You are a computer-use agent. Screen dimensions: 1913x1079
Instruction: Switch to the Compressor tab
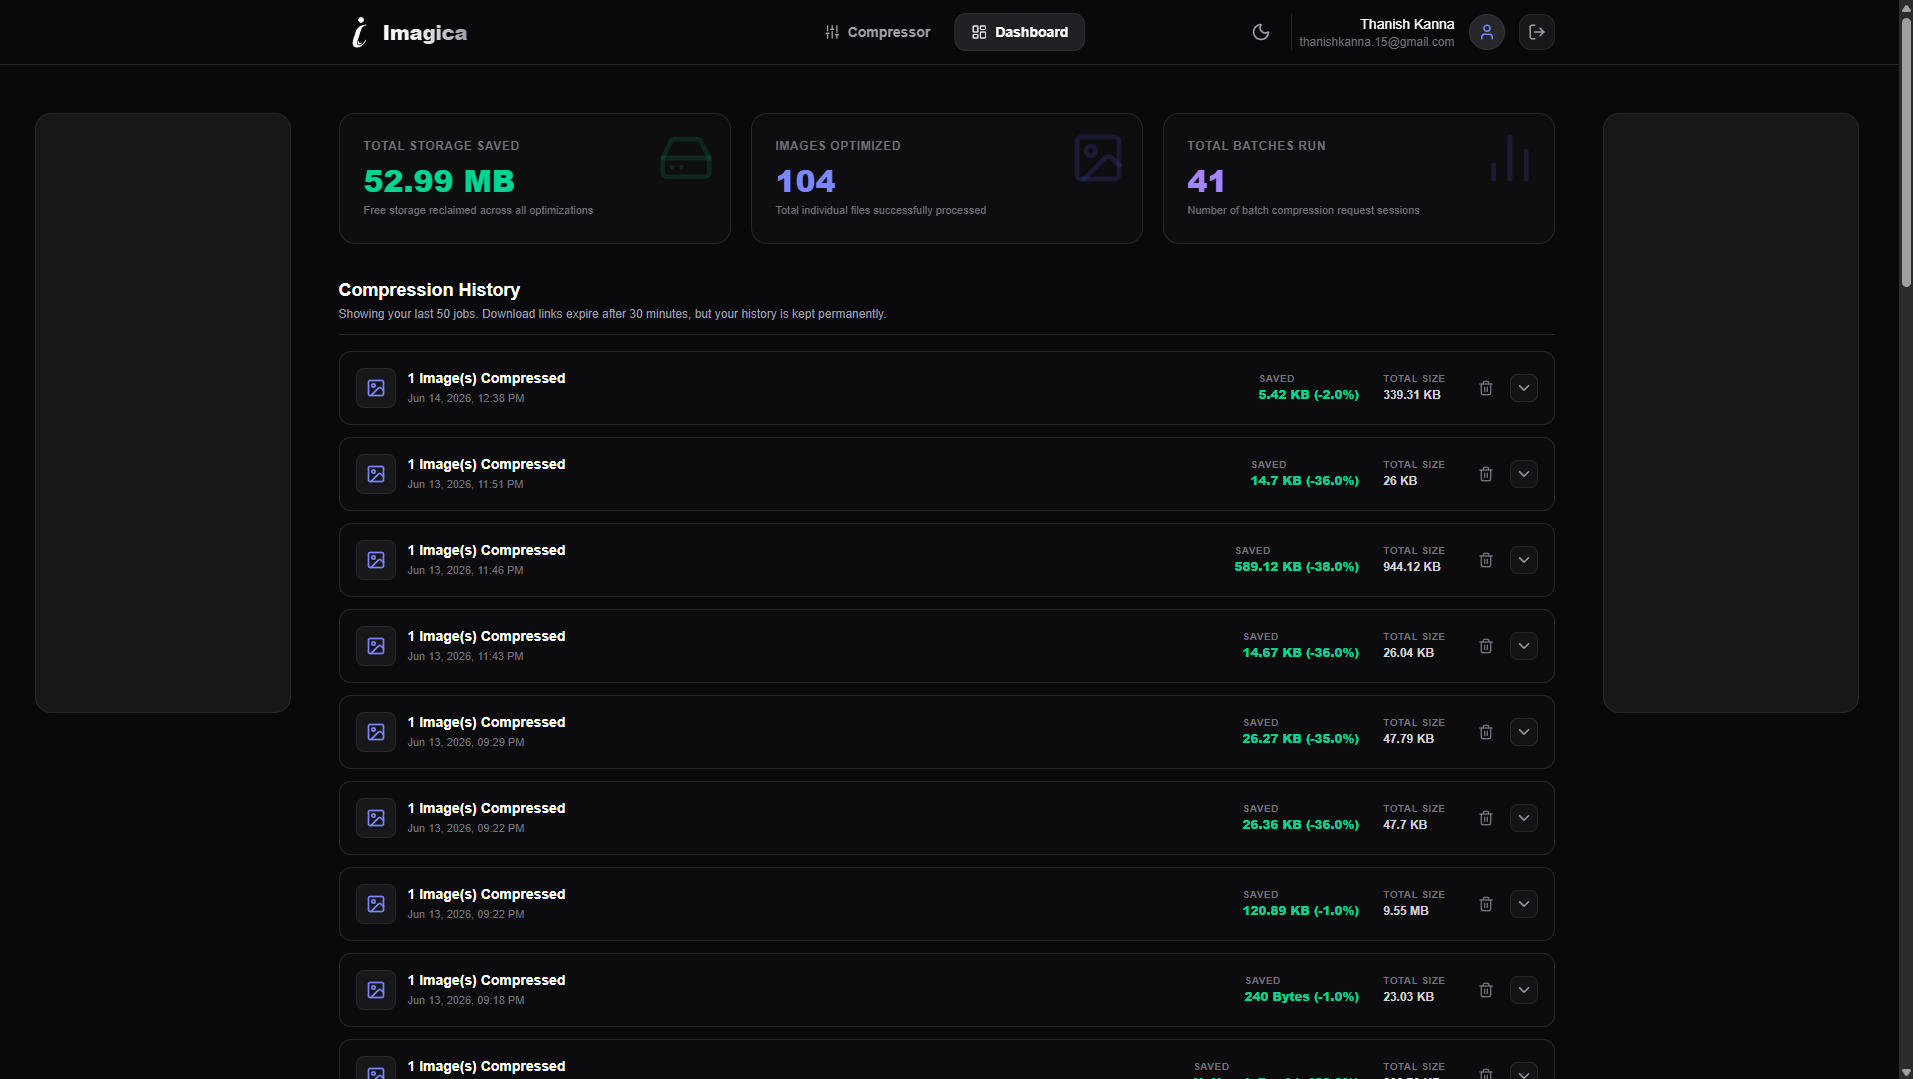click(877, 32)
